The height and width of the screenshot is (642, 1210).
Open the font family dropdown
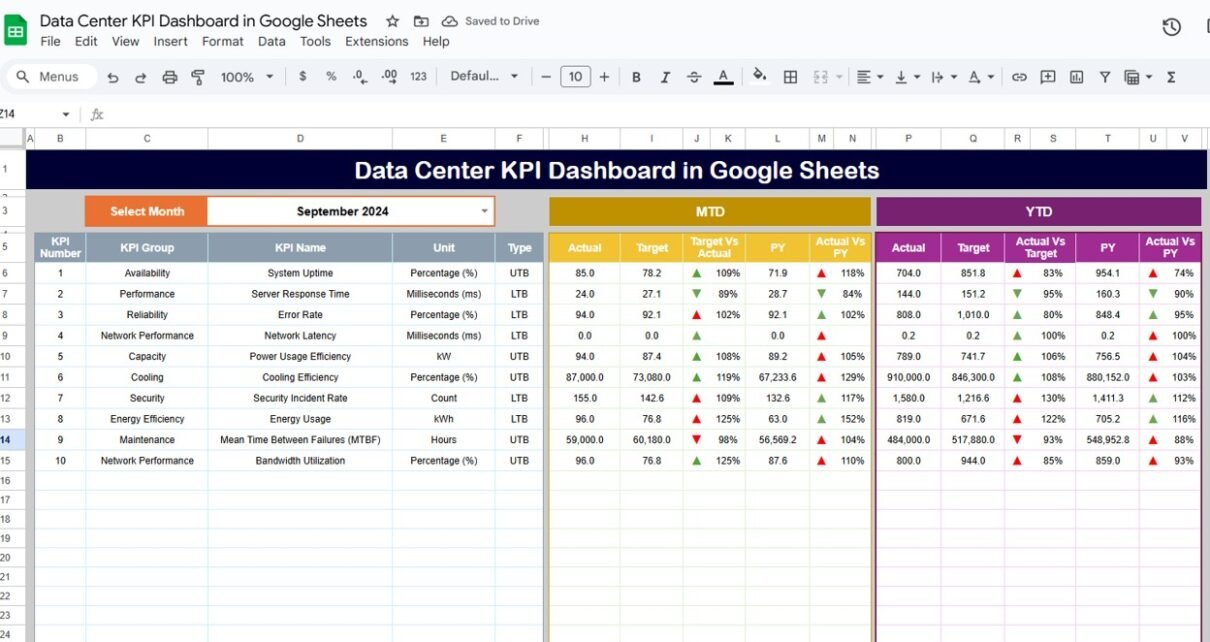484,77
